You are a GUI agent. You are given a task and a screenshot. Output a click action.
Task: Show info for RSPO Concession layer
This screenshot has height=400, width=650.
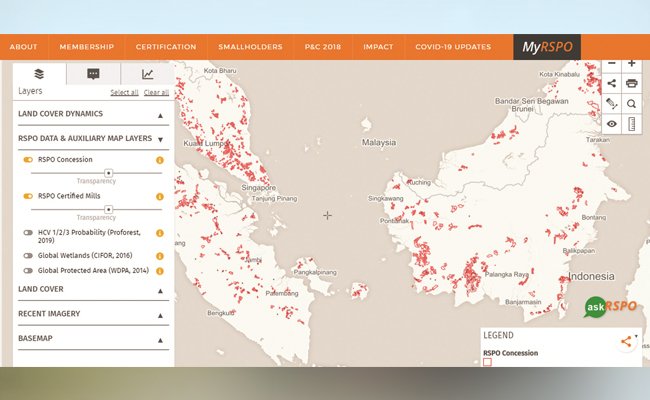[160, 160]
